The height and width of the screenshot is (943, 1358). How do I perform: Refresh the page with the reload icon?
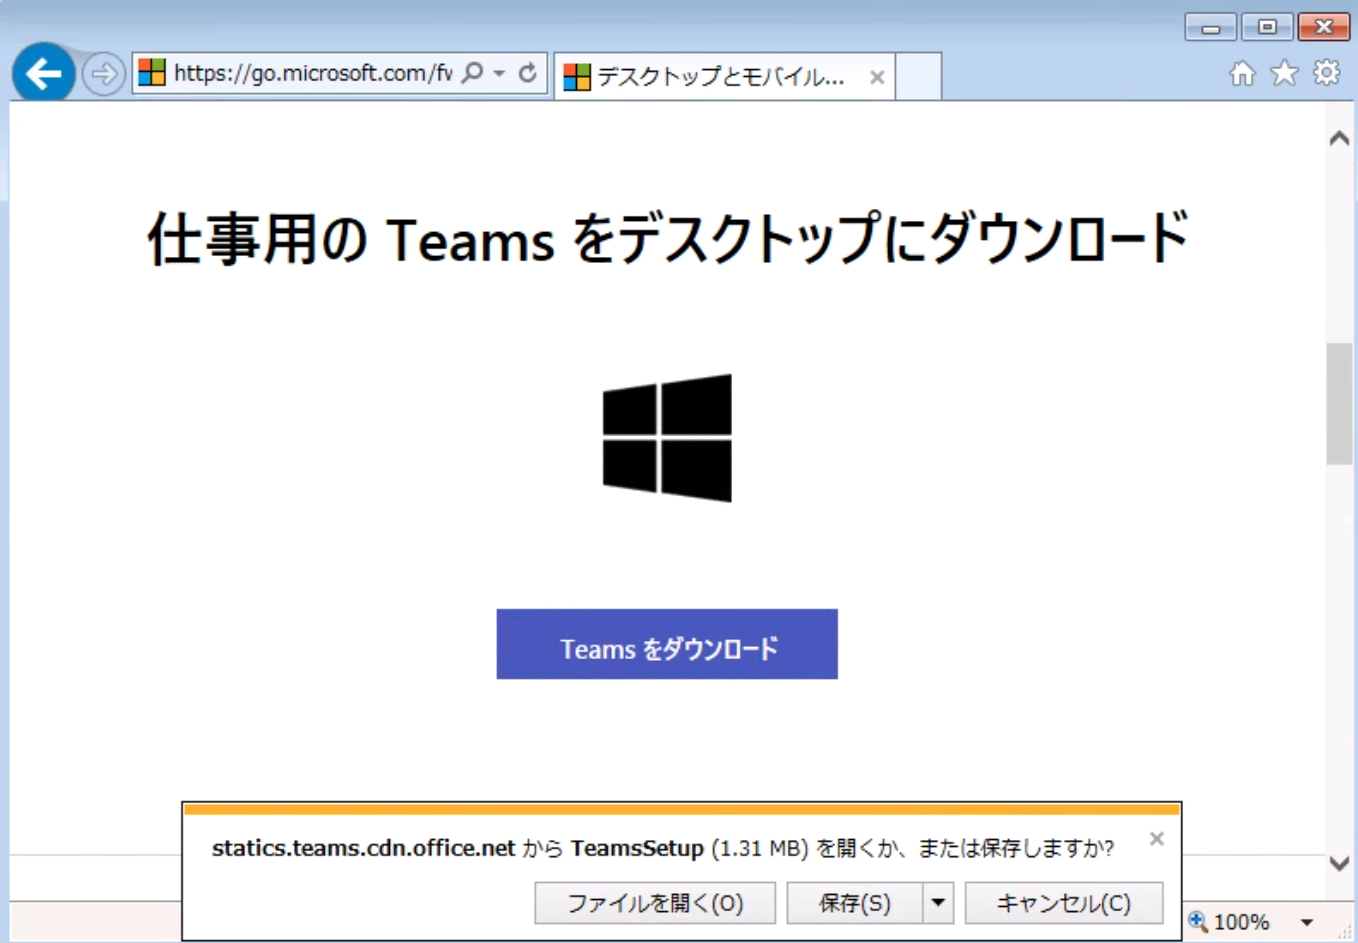527,73
